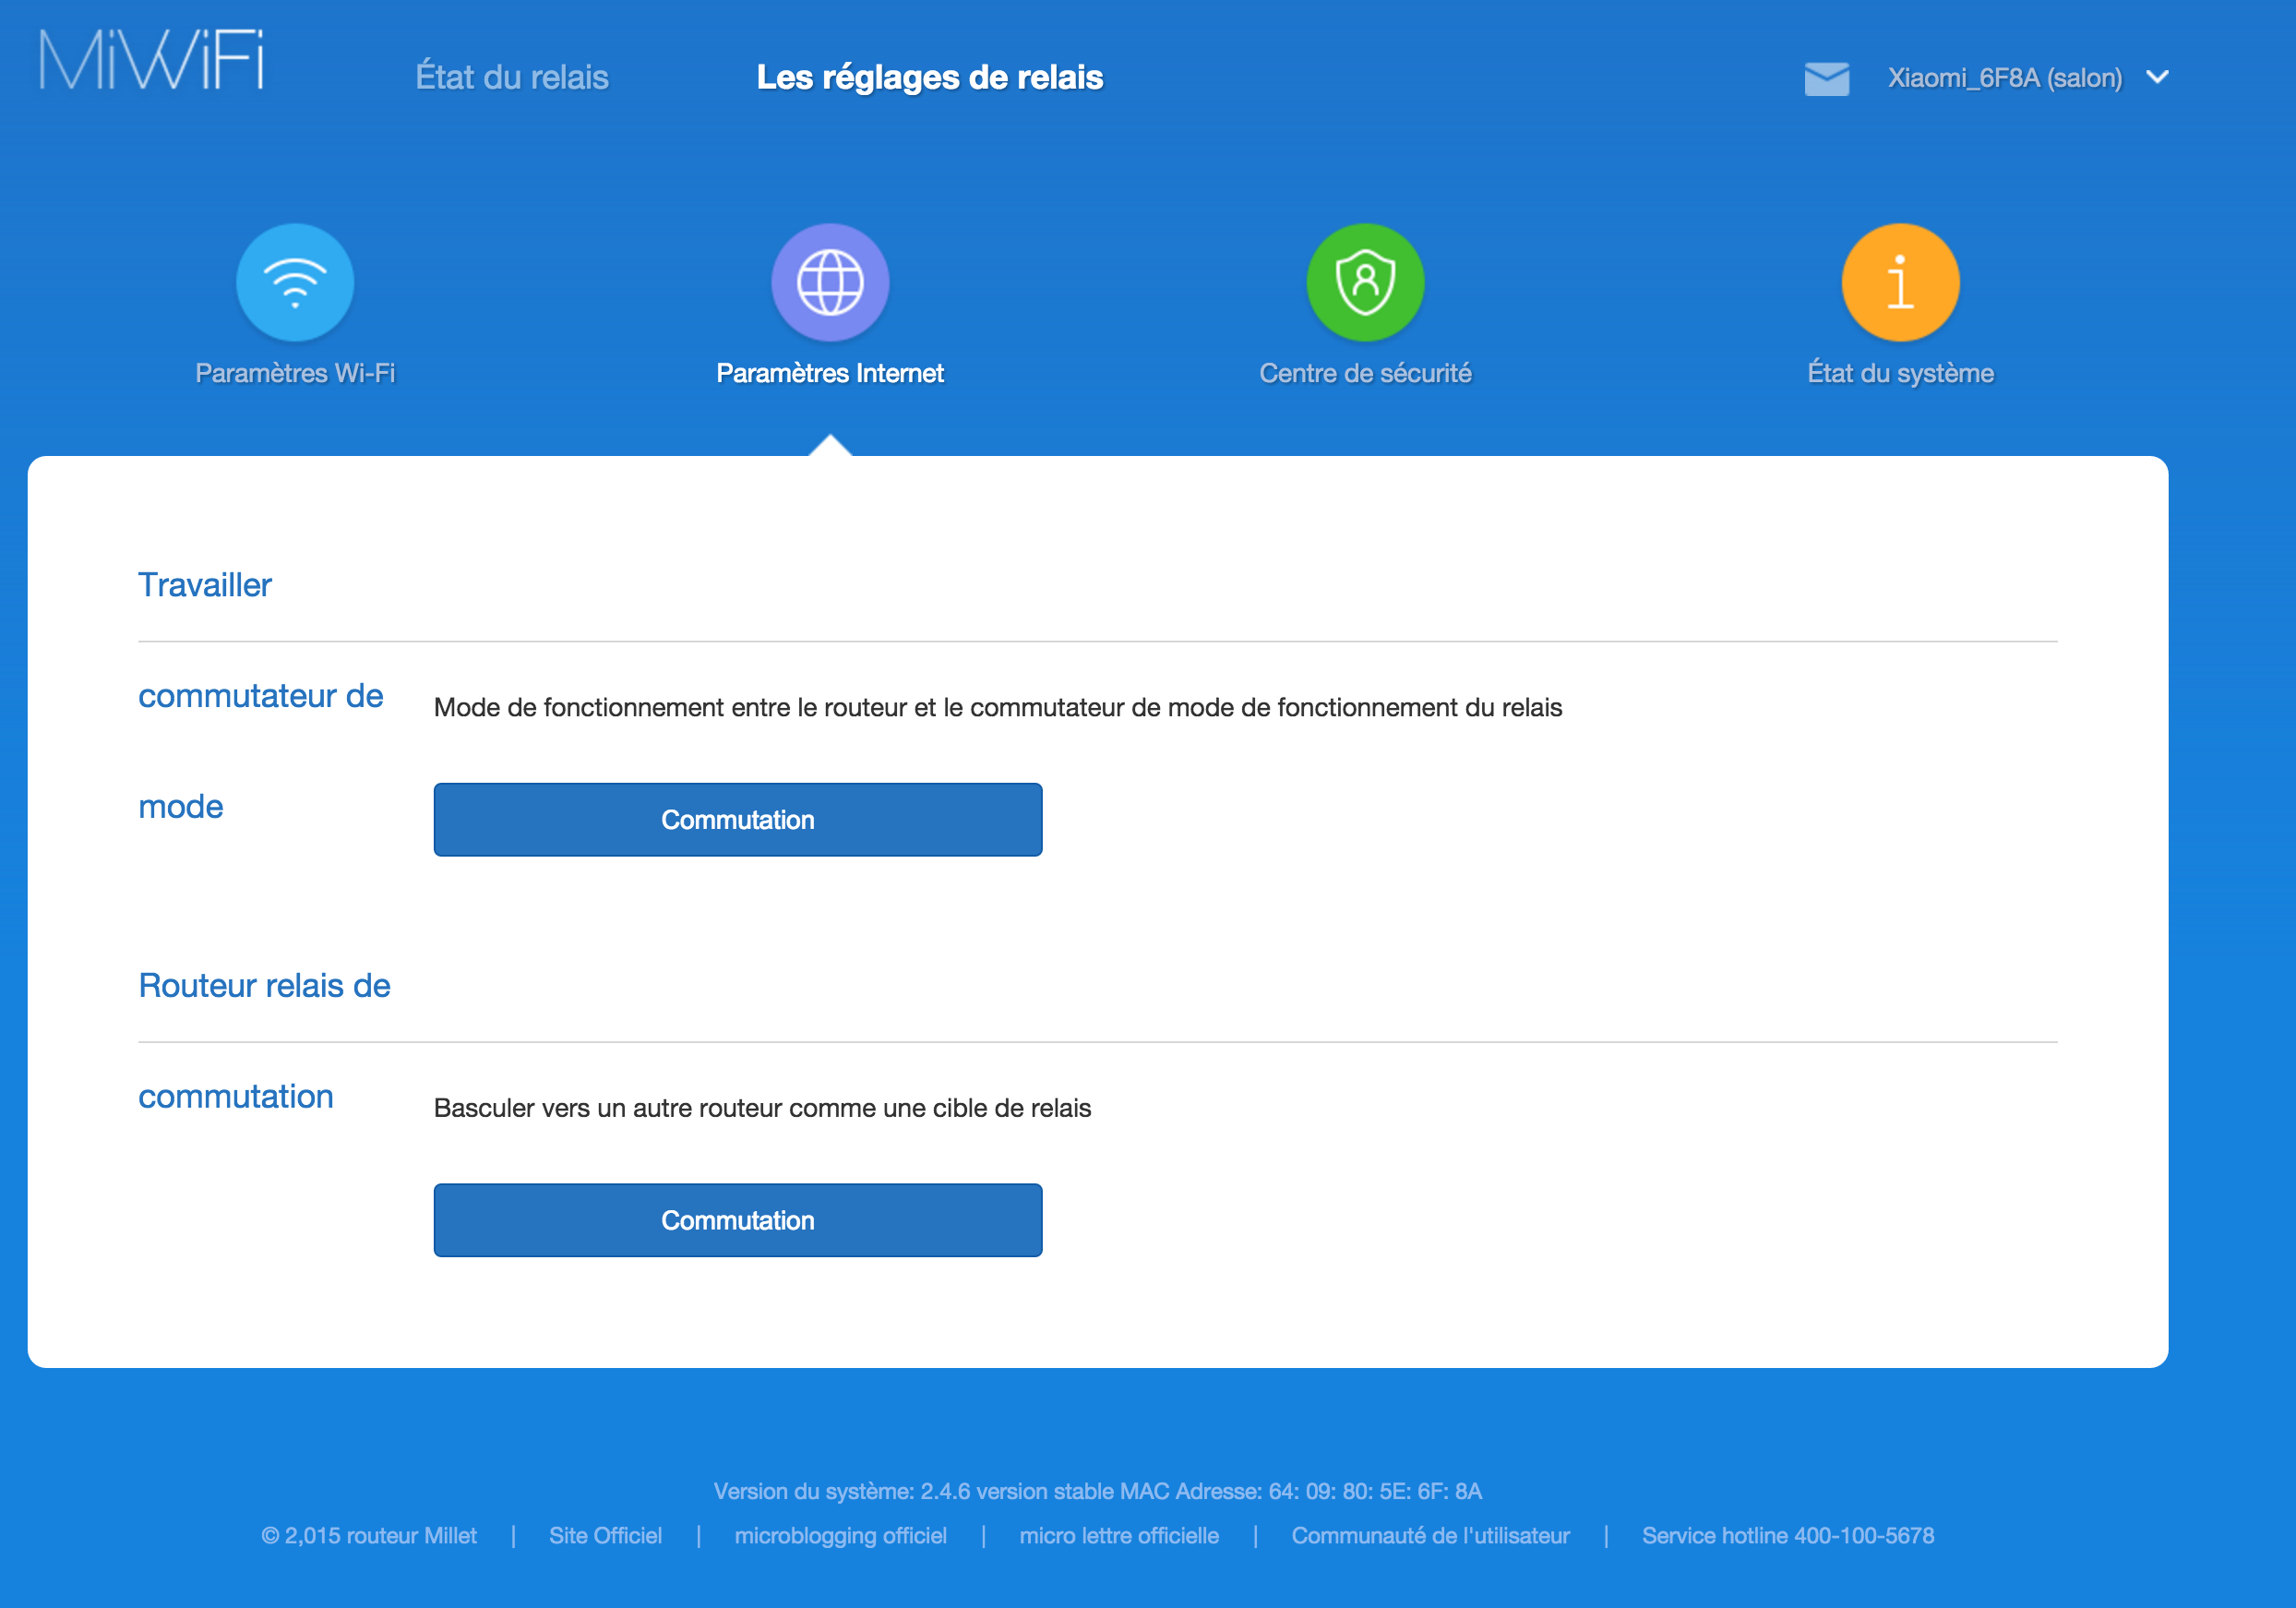Expand the Xiaomi_6F8A (salon) dropdown arrow
2296x1608 pixels.
[x=2157, y=77]
